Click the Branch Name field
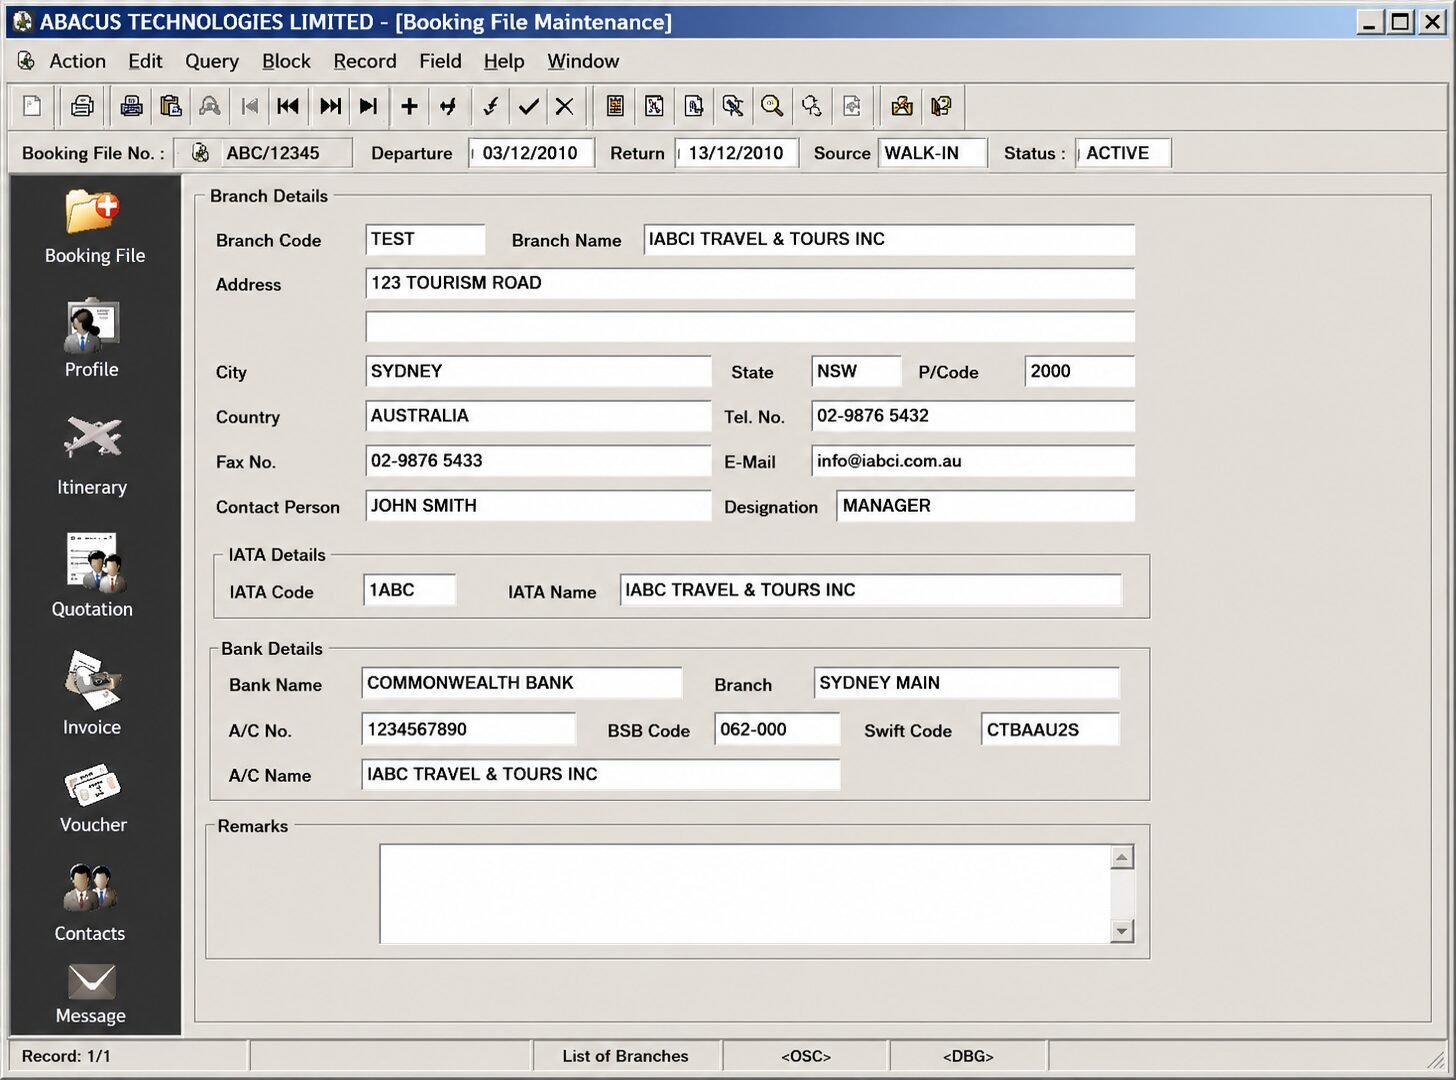Screen dimensions: 1456x1080 889,239
